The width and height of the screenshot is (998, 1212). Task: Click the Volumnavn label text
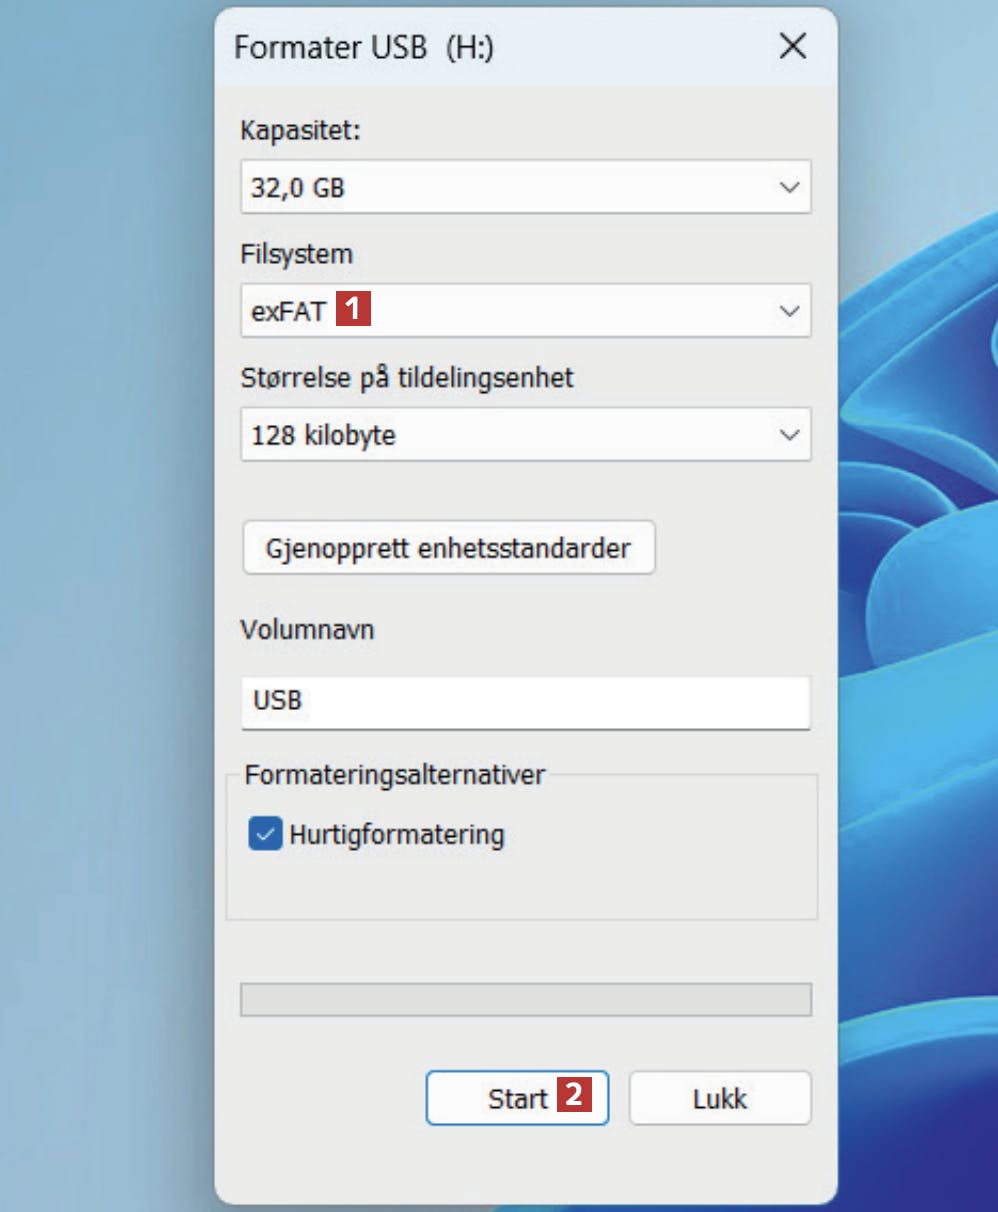[307, 630]
